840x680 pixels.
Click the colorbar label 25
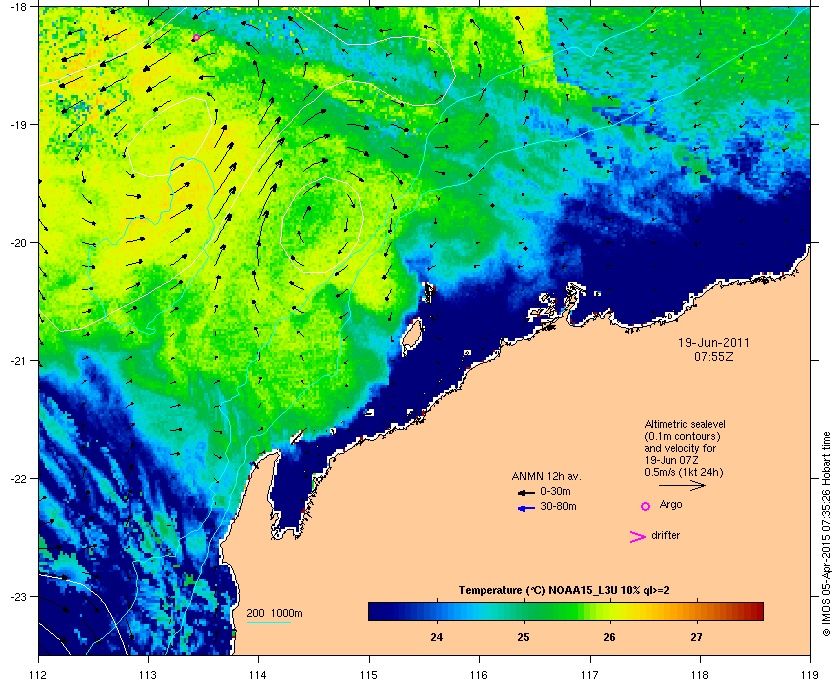click(523, 637)
